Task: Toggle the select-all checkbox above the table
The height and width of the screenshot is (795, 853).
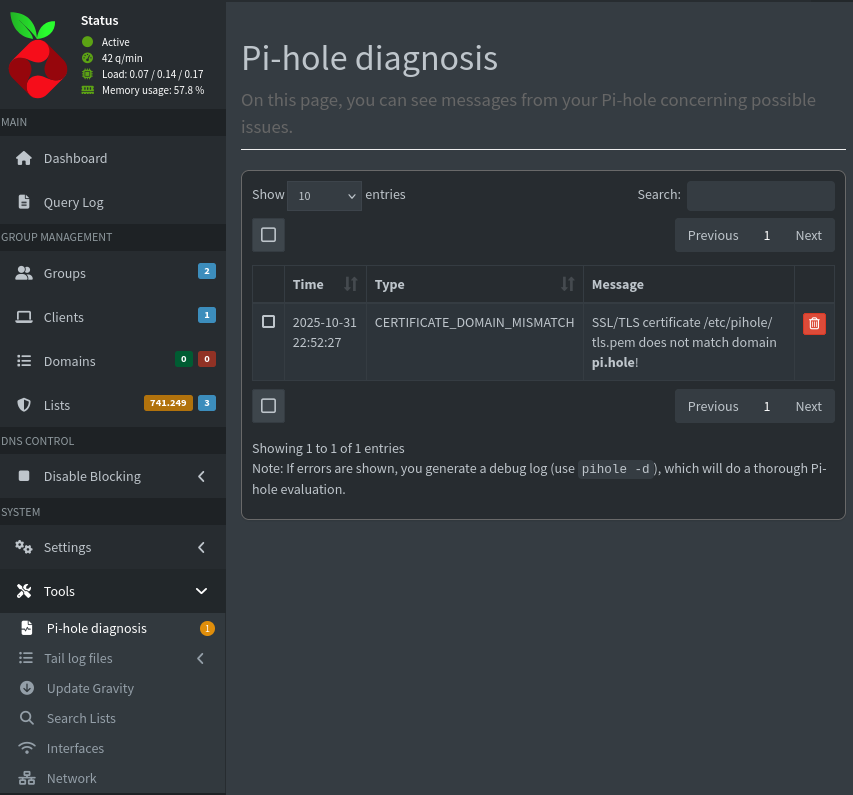Action: pyautogui.click(x=268, y=235)
